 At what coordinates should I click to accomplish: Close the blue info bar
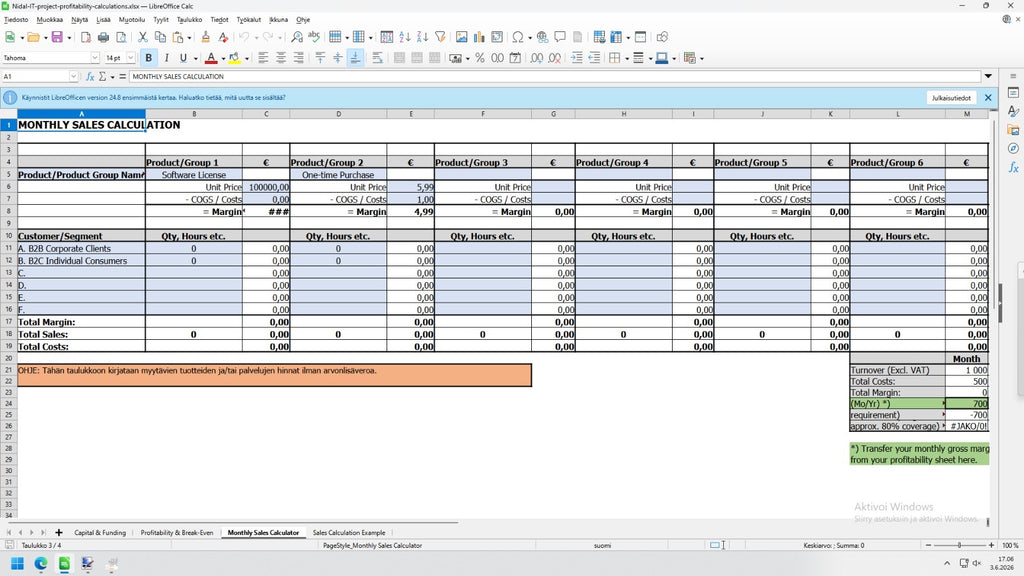(988, 98)
